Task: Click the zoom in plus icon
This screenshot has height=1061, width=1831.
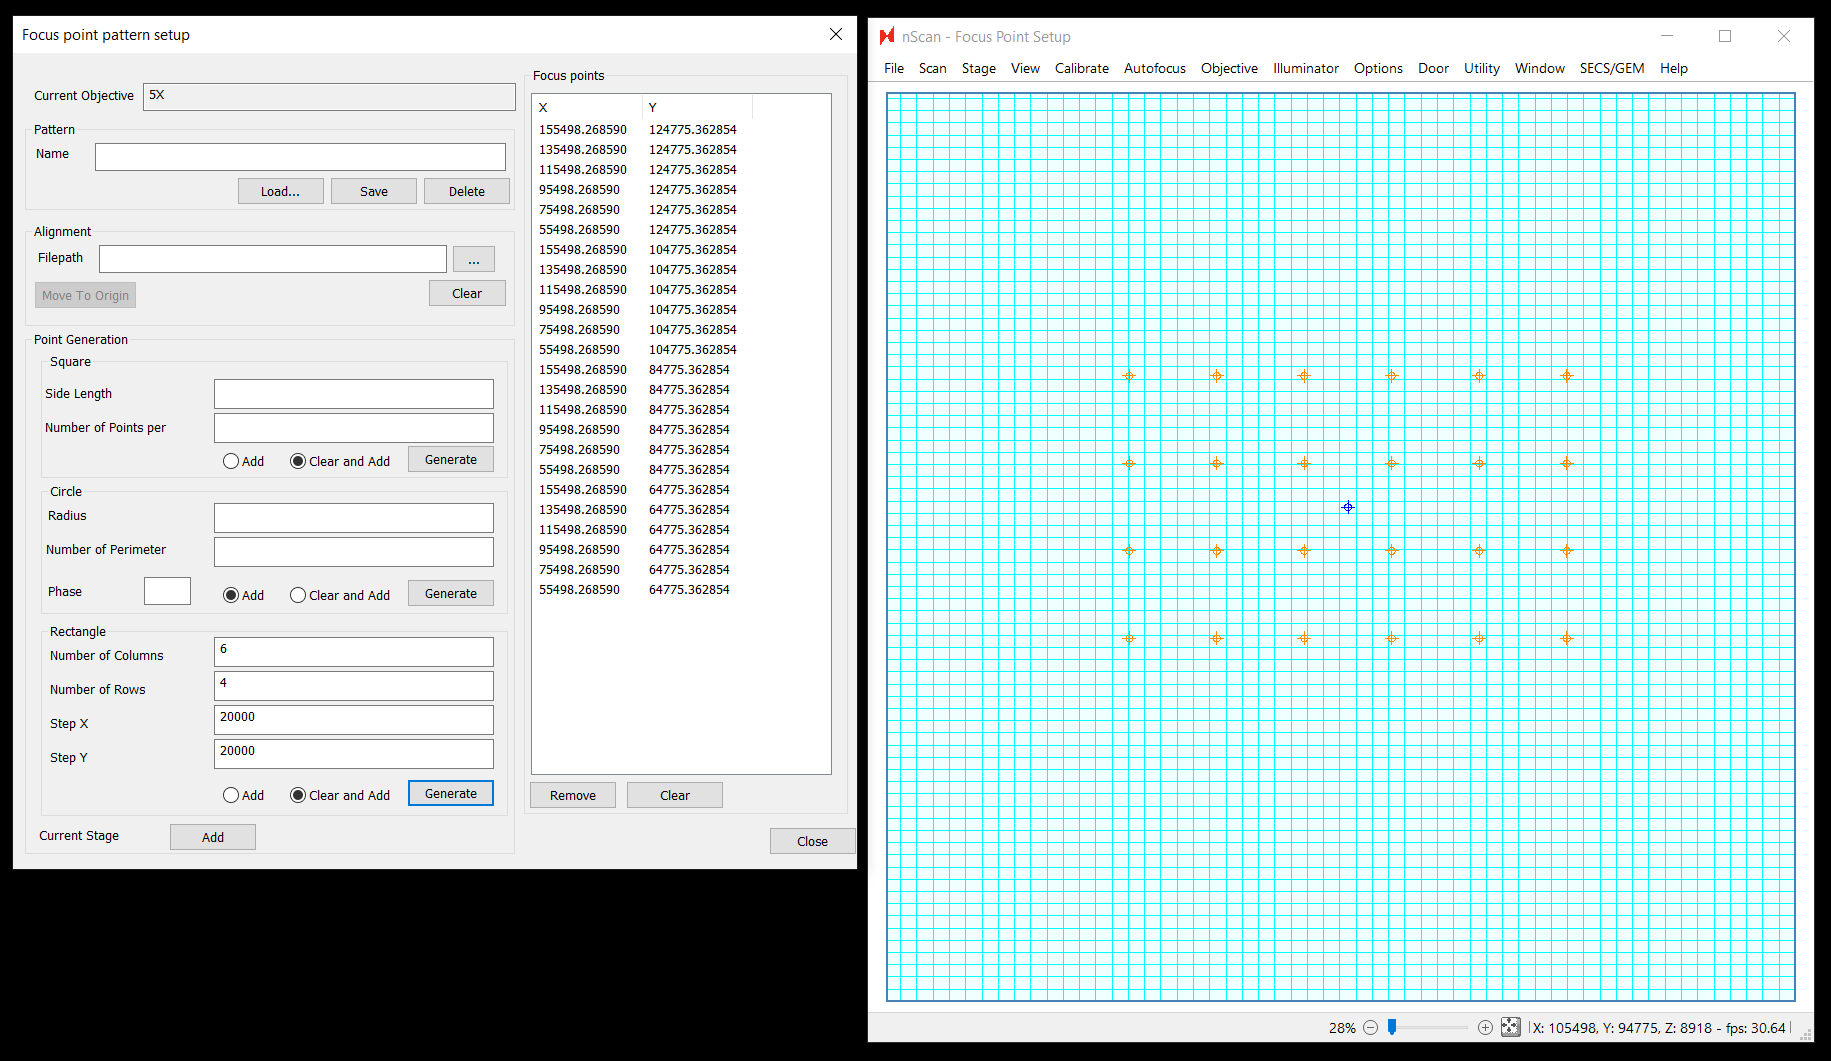Action: point(1485,1028)
